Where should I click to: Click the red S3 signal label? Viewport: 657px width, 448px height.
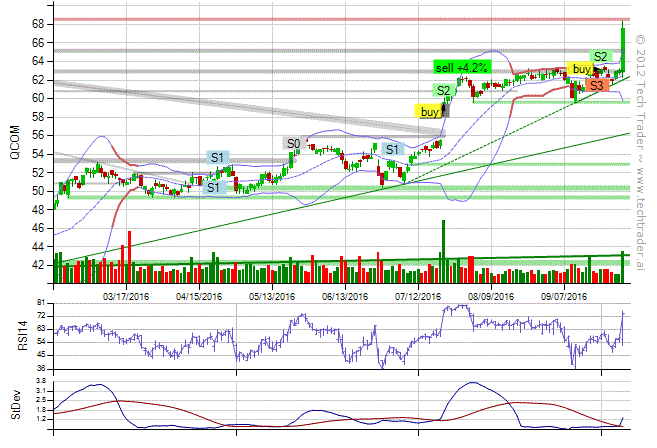pyautogui.click(x=596, y=86)
